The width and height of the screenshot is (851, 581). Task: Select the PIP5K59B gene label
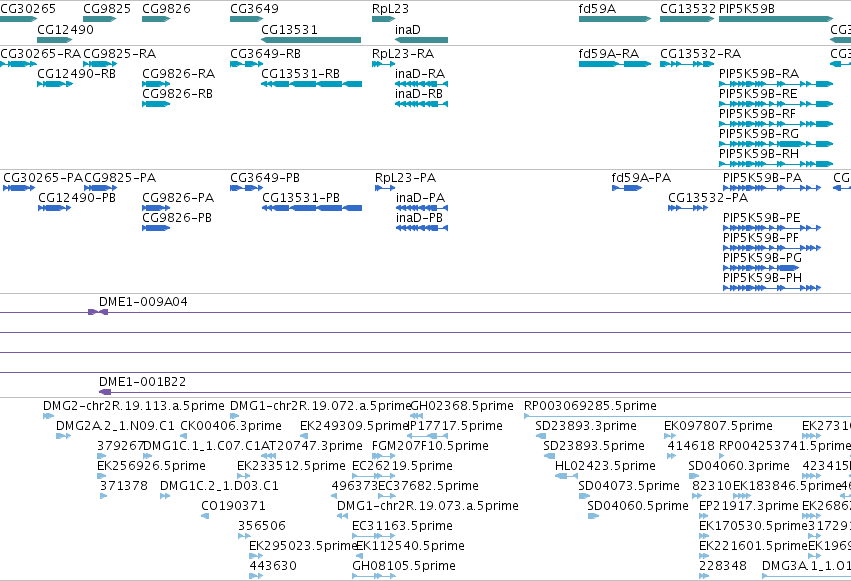(747, 9)
